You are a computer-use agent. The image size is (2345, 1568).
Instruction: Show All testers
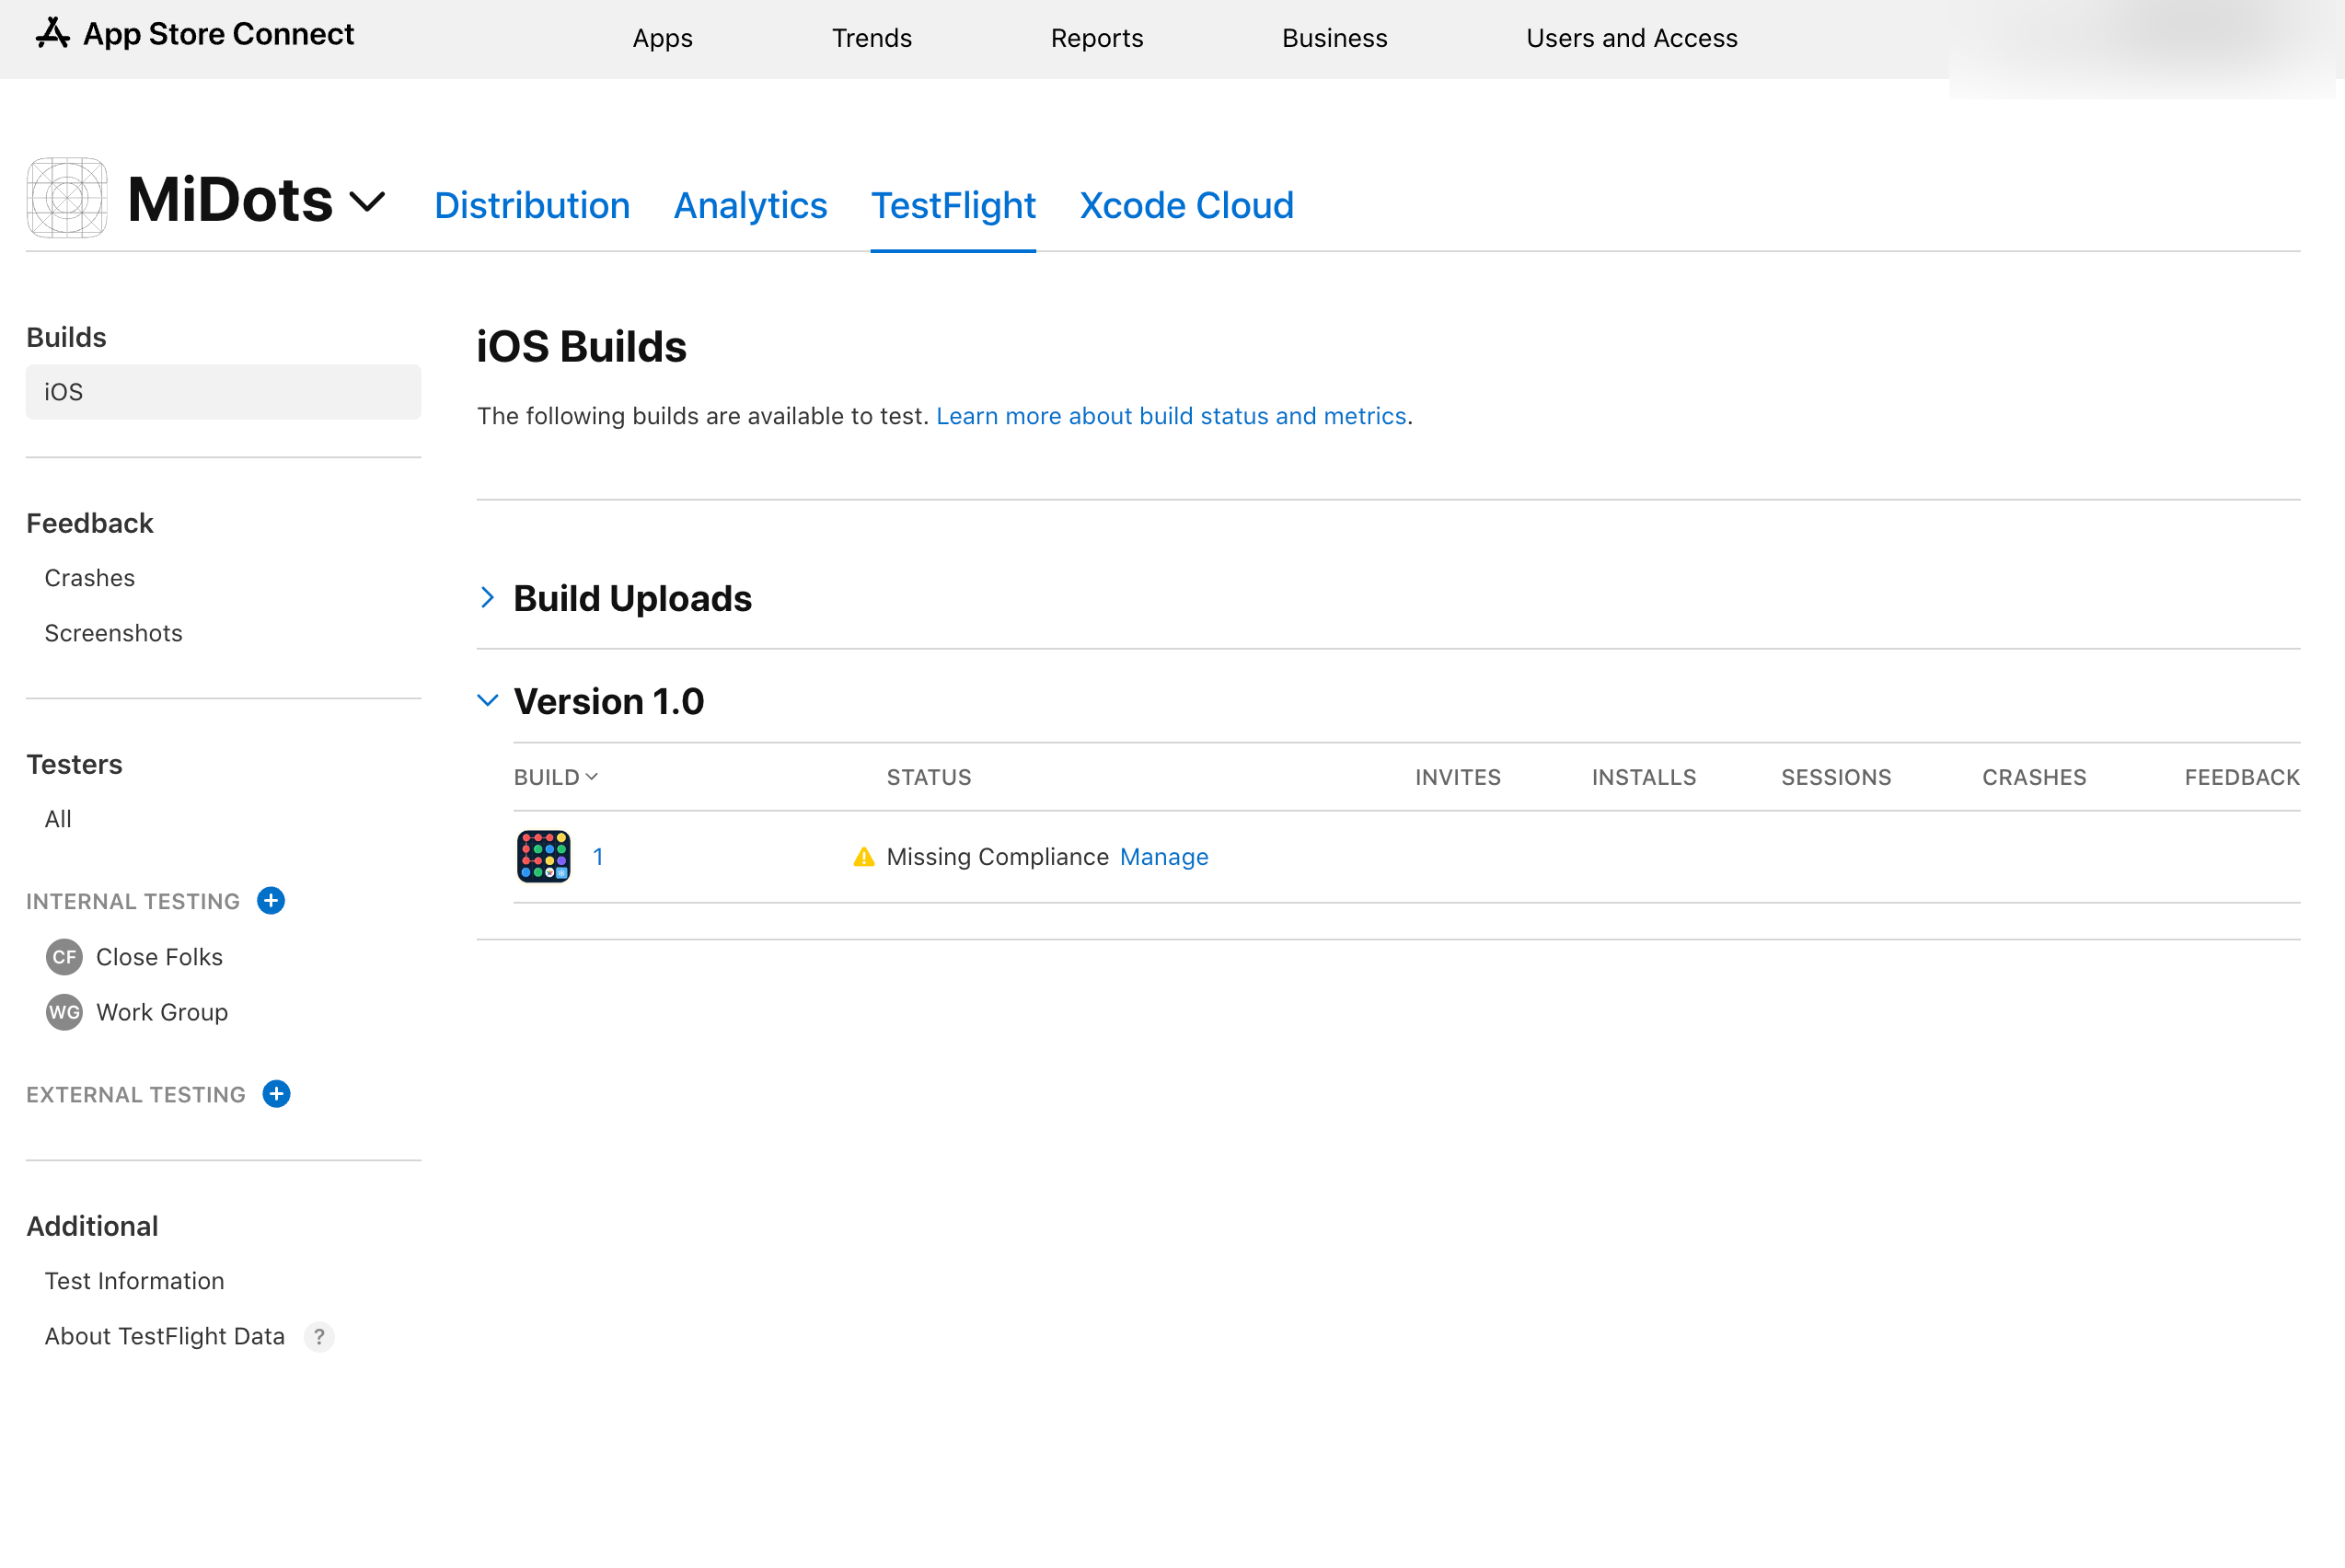(58, 819)
